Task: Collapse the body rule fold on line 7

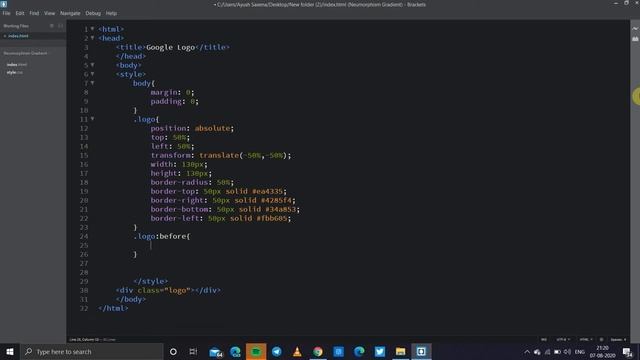Action: pos(93,82)
